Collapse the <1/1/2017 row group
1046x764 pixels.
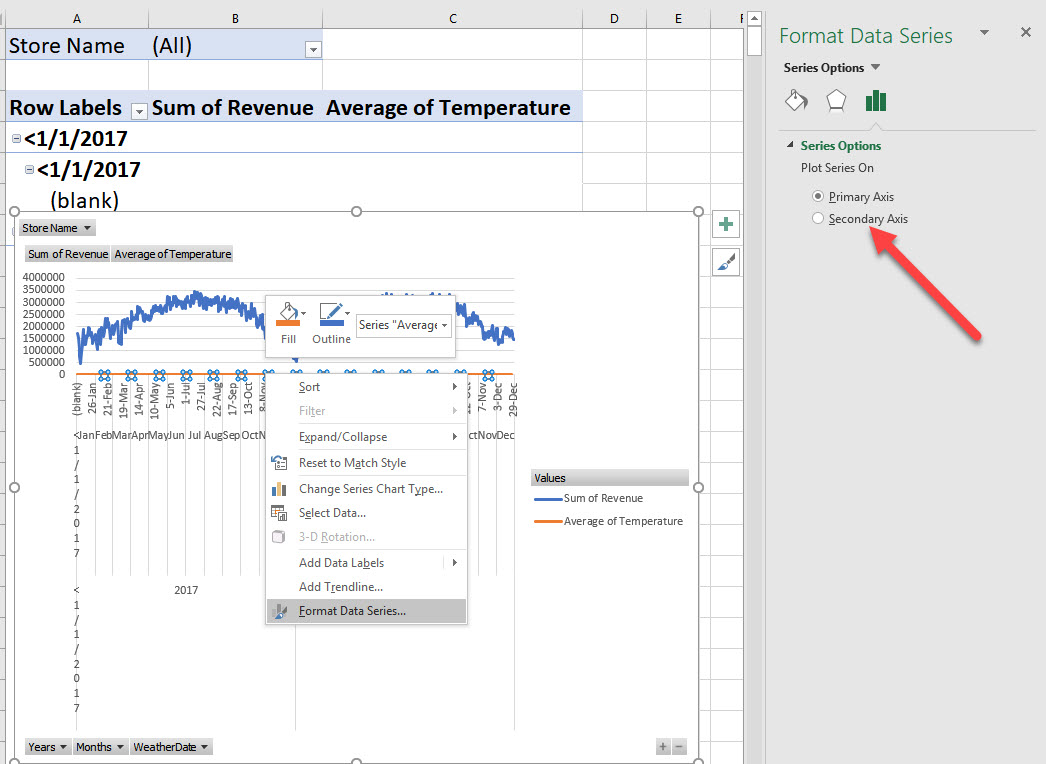(x=16, y=139)
